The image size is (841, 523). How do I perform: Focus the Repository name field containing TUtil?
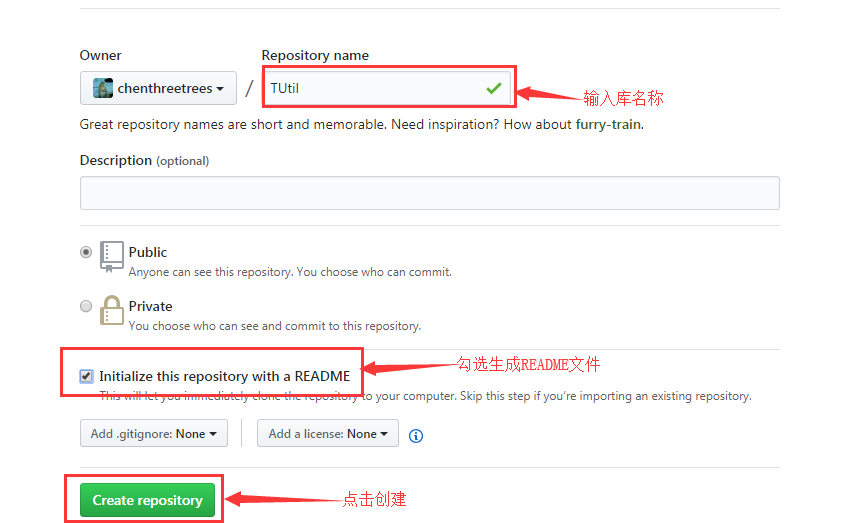pos(380,88)
